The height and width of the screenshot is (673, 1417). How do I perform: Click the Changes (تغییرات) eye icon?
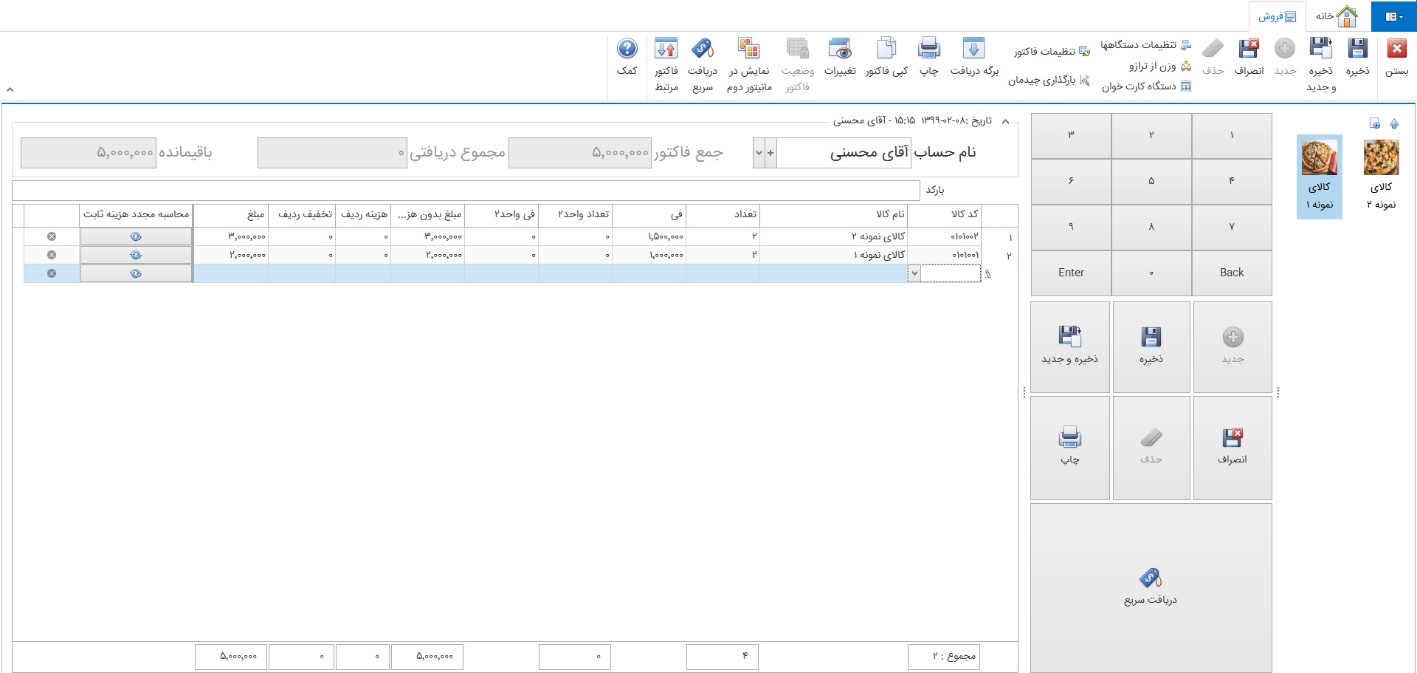[x=839, y=50]
